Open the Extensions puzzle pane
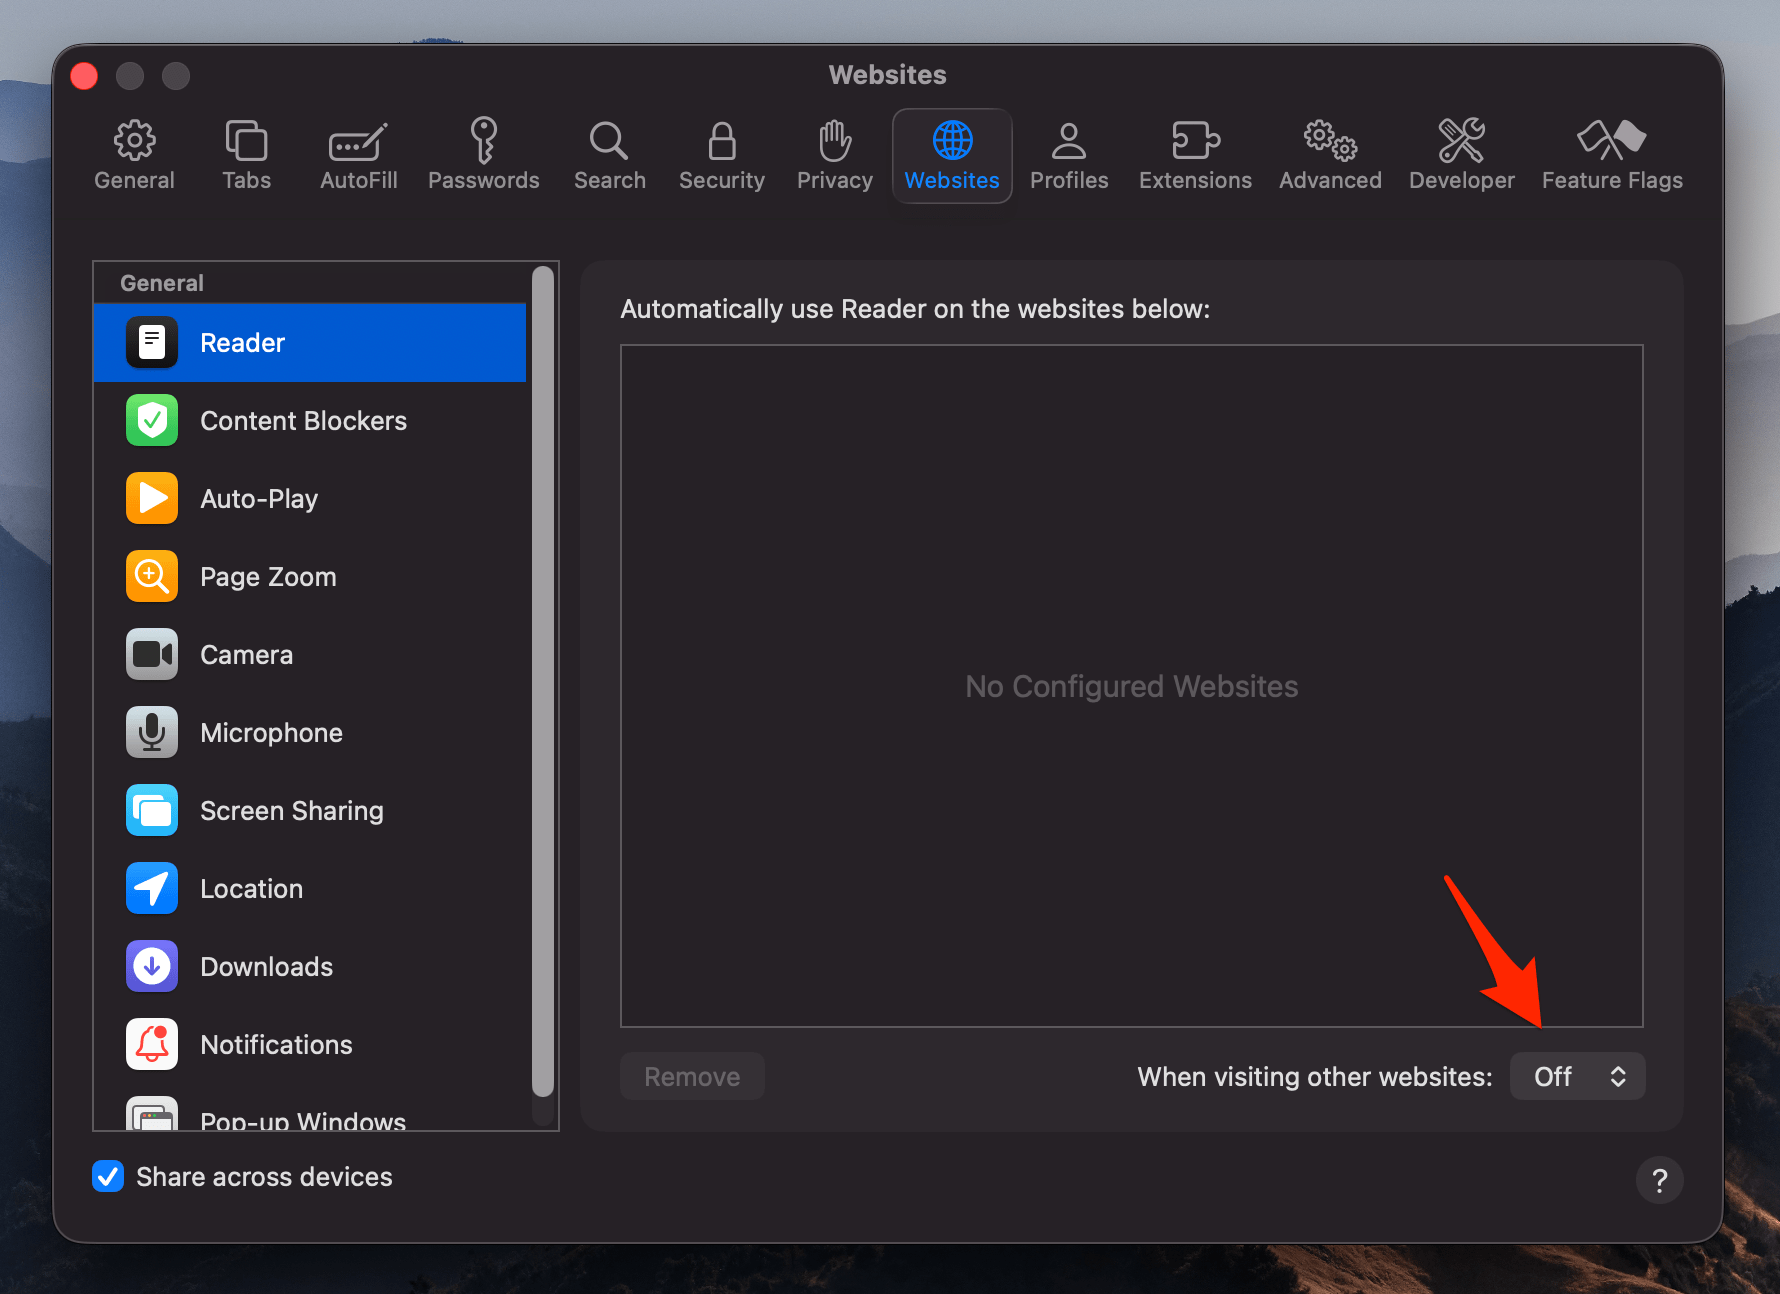The height and width of the screenshot is (1294, 1780). [x=1195, y=156]
